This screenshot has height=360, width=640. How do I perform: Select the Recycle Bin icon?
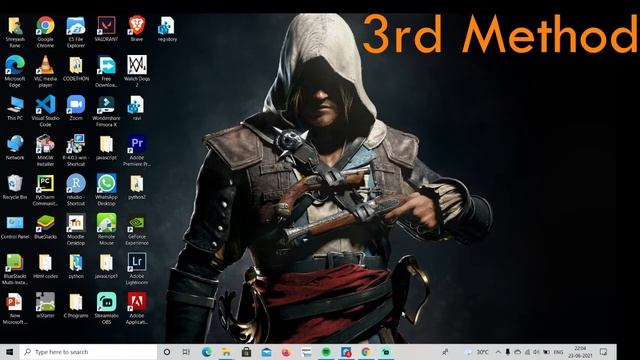15,187
